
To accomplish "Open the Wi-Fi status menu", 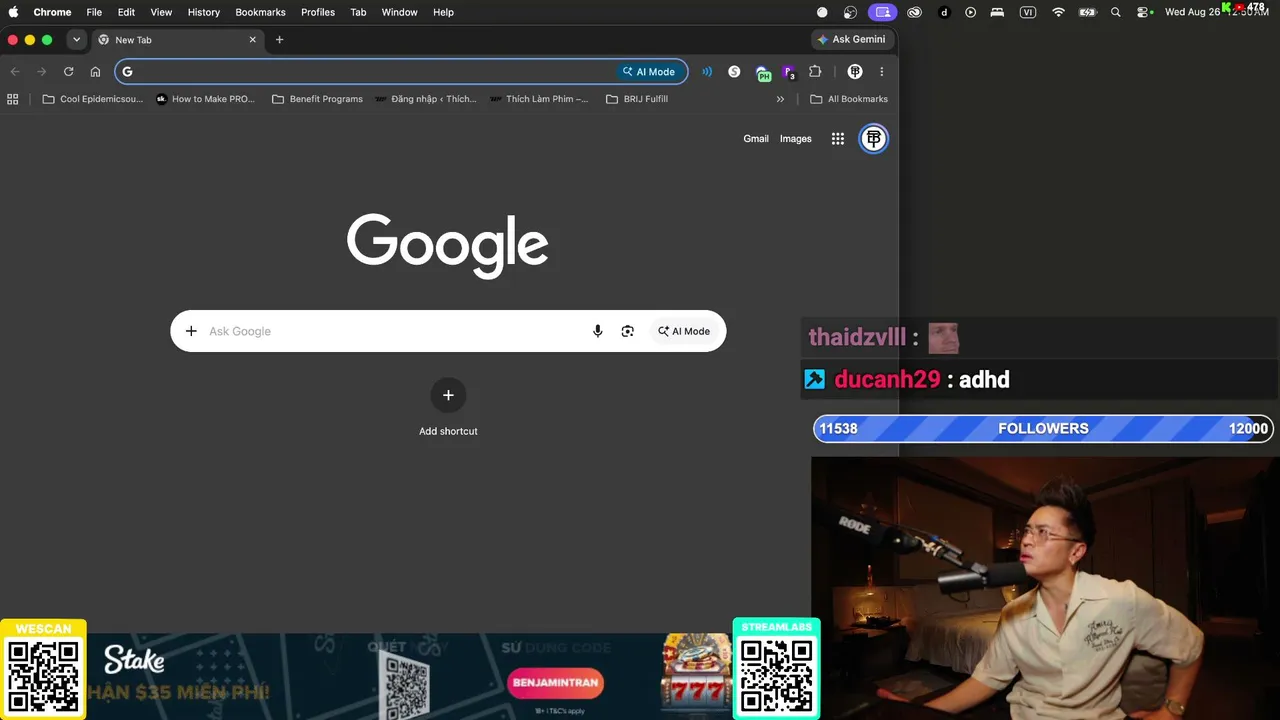I will [x=1058, y=12].
